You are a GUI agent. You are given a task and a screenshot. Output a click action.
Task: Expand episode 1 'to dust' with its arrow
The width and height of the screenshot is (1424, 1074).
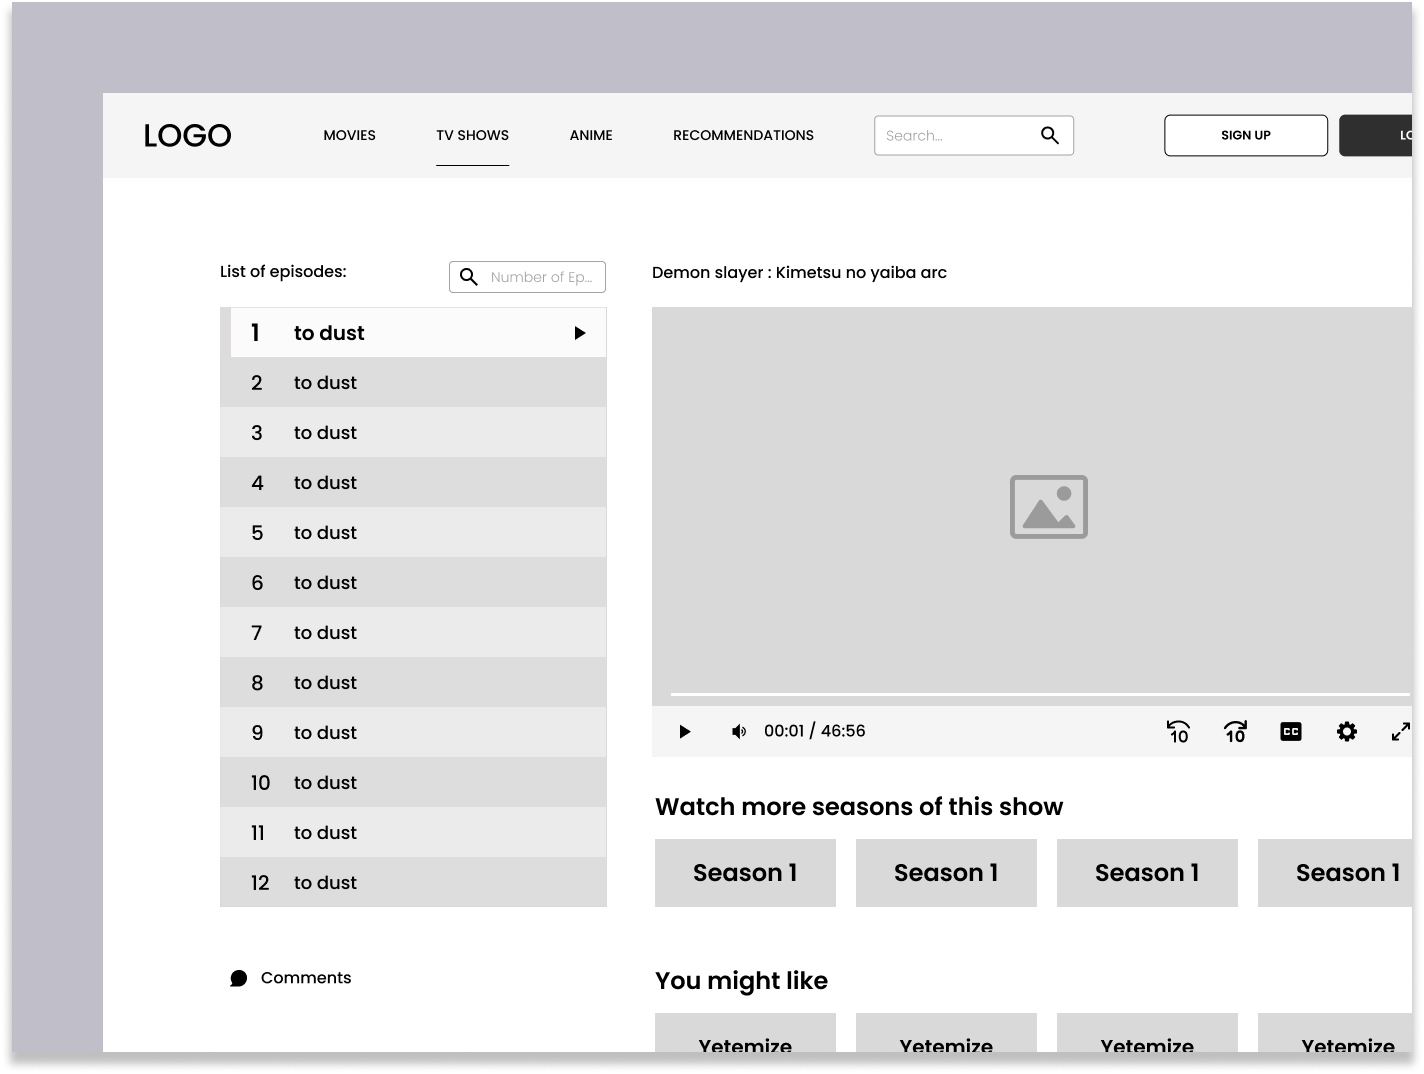(580, 332)
